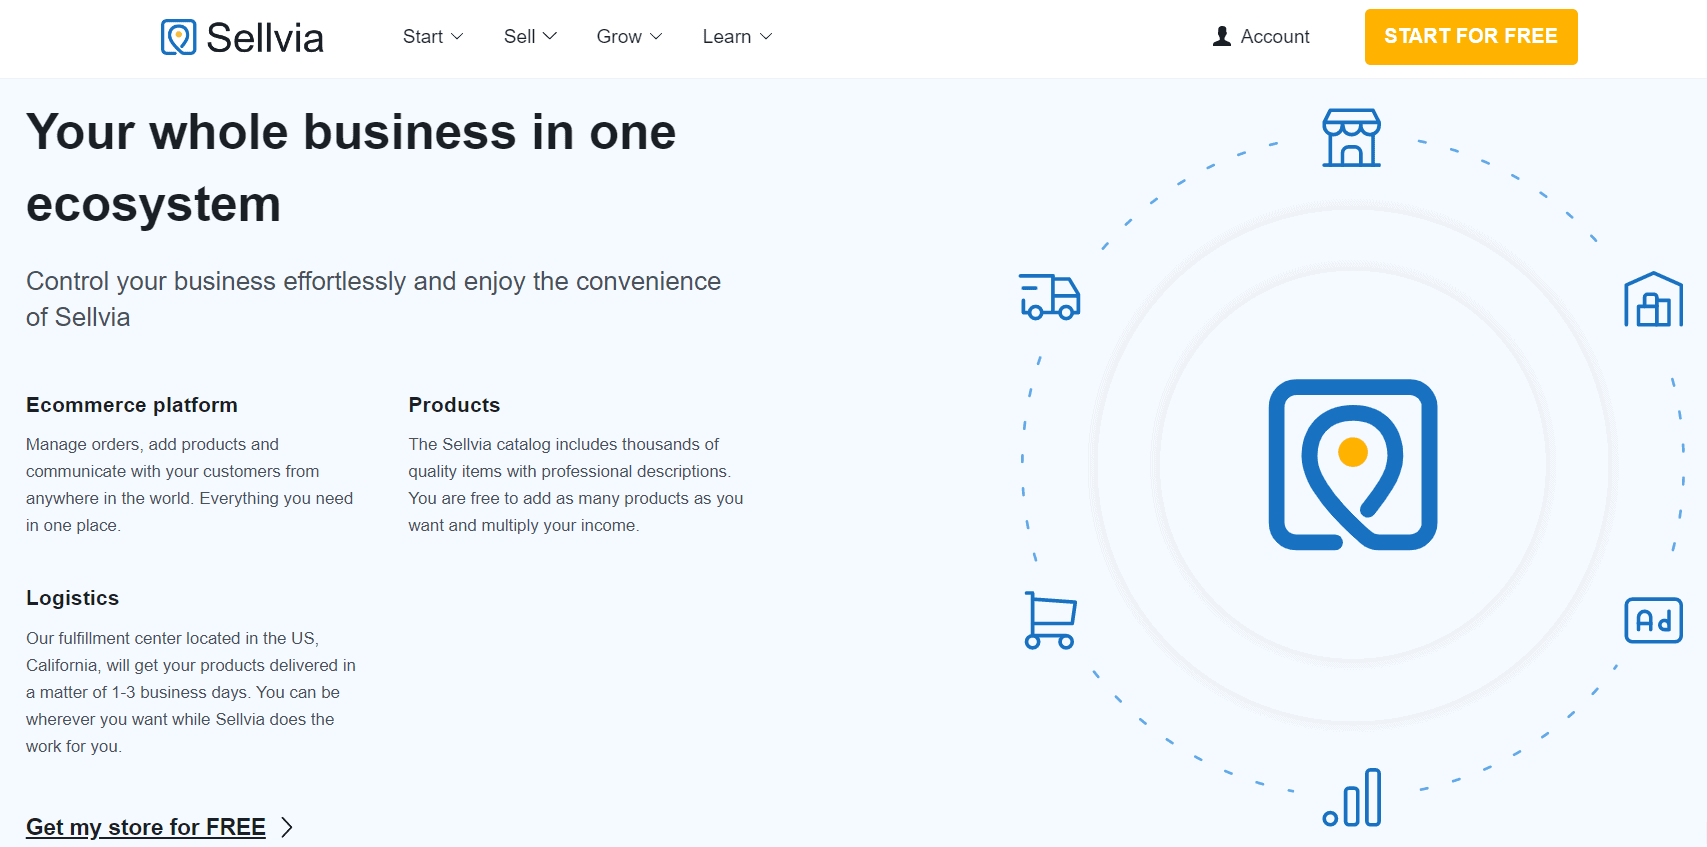1707x847 pixels.
Task: Click the Account user silhouette icon
Action: coord(1221,37)
